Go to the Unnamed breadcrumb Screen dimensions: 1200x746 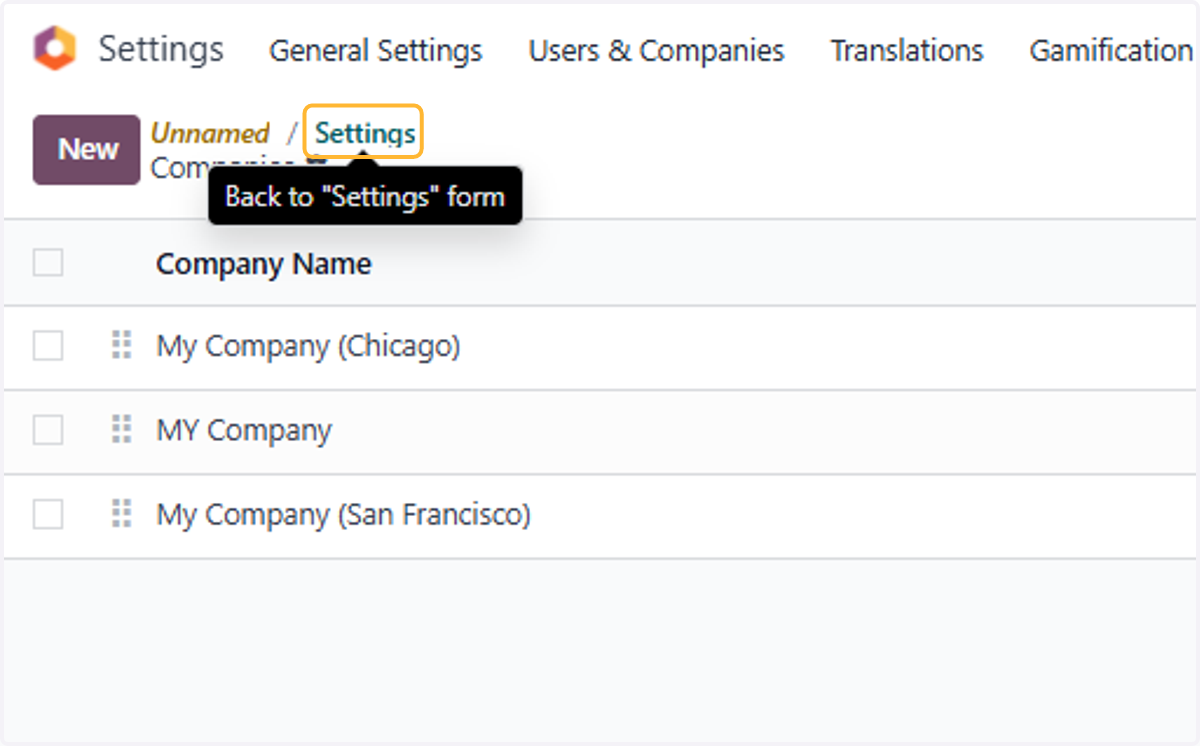coord(210,133)
